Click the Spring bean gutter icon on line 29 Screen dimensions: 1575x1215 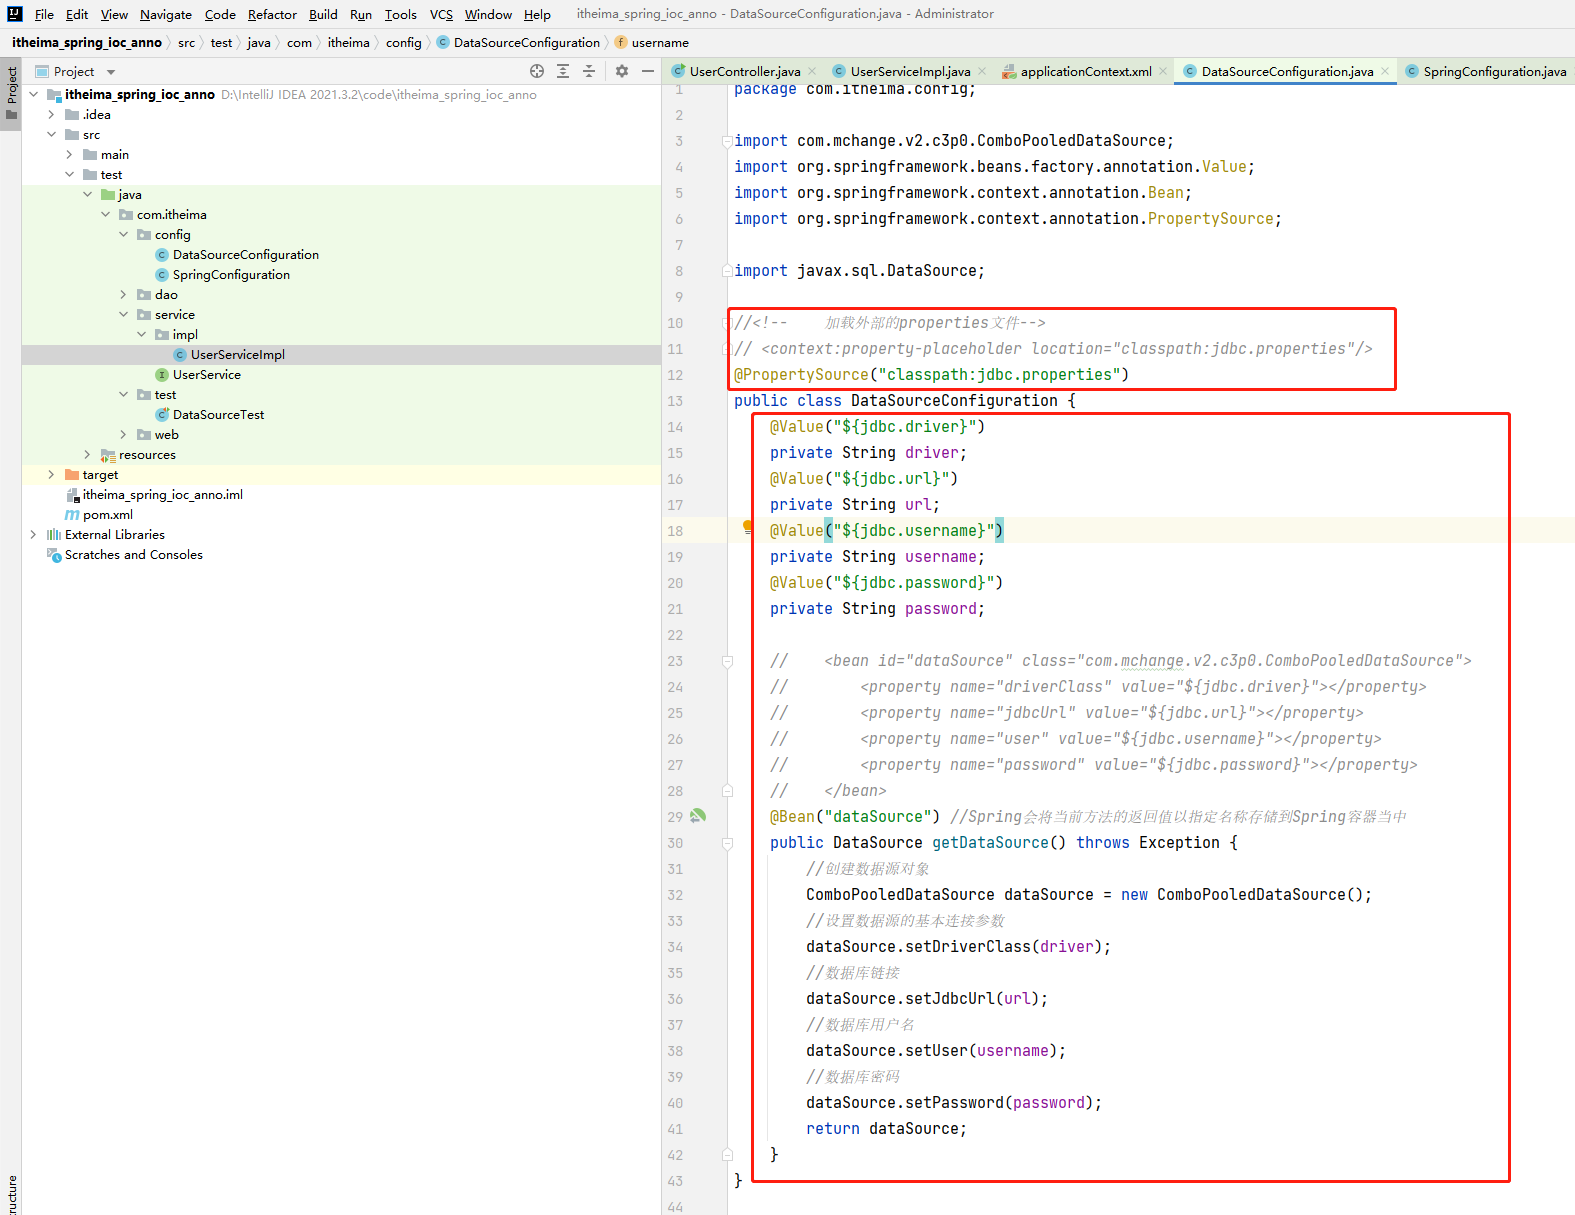tap(698, 816)
